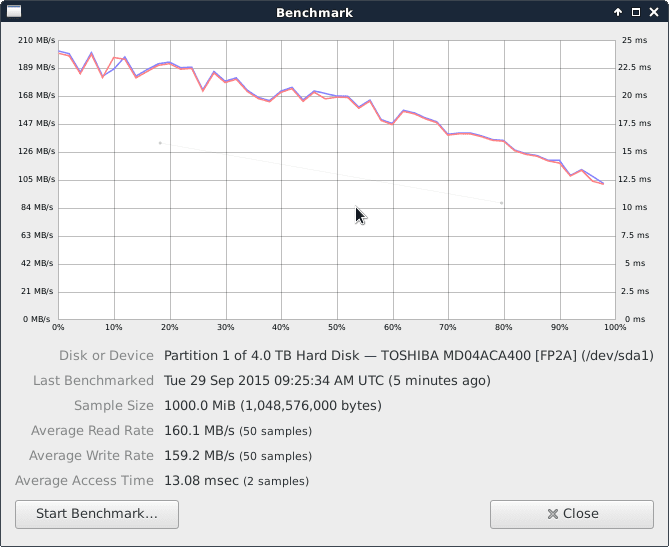Click the "160.1 MB/s" read rate value
669x547 pixels.
199,431
